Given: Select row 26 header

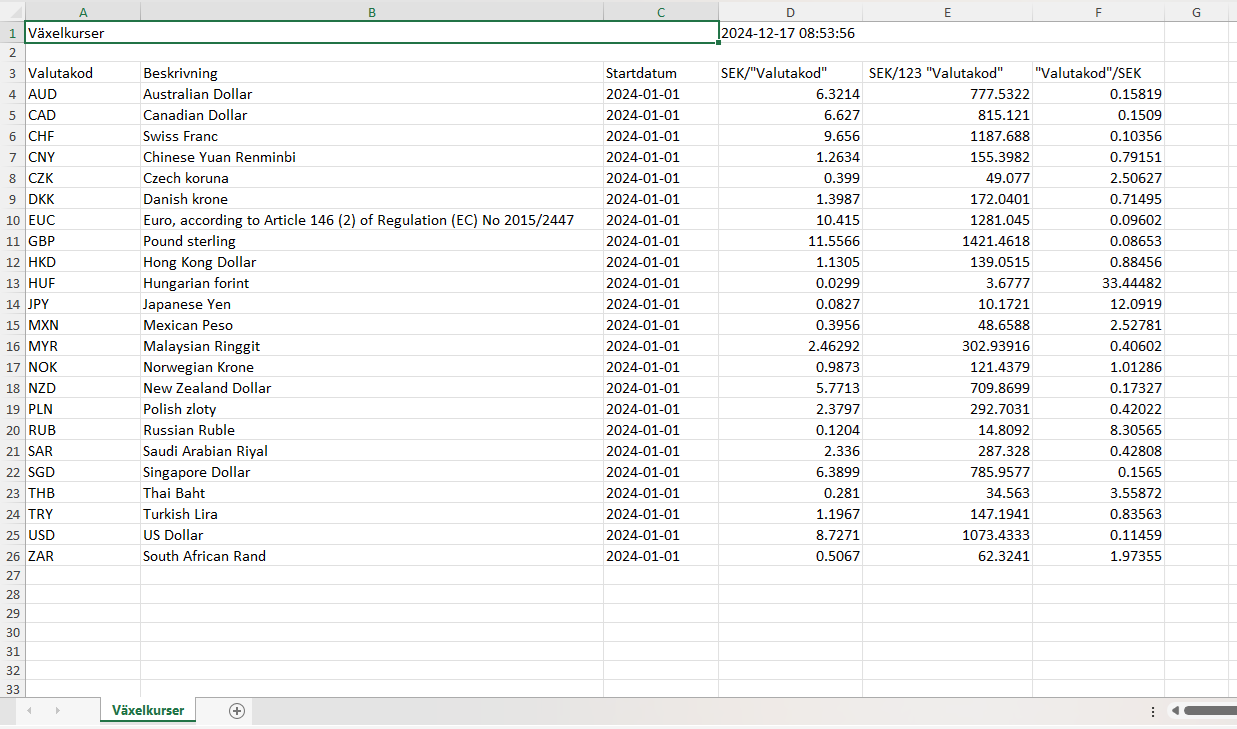Looking at the screenshot, I should tap(12, 556).
